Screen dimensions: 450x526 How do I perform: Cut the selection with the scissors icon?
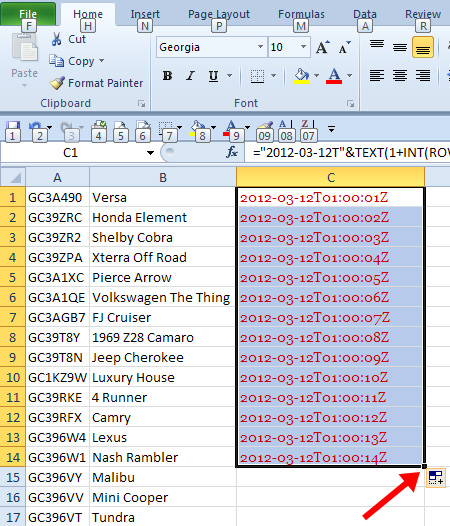click(56, 39)
